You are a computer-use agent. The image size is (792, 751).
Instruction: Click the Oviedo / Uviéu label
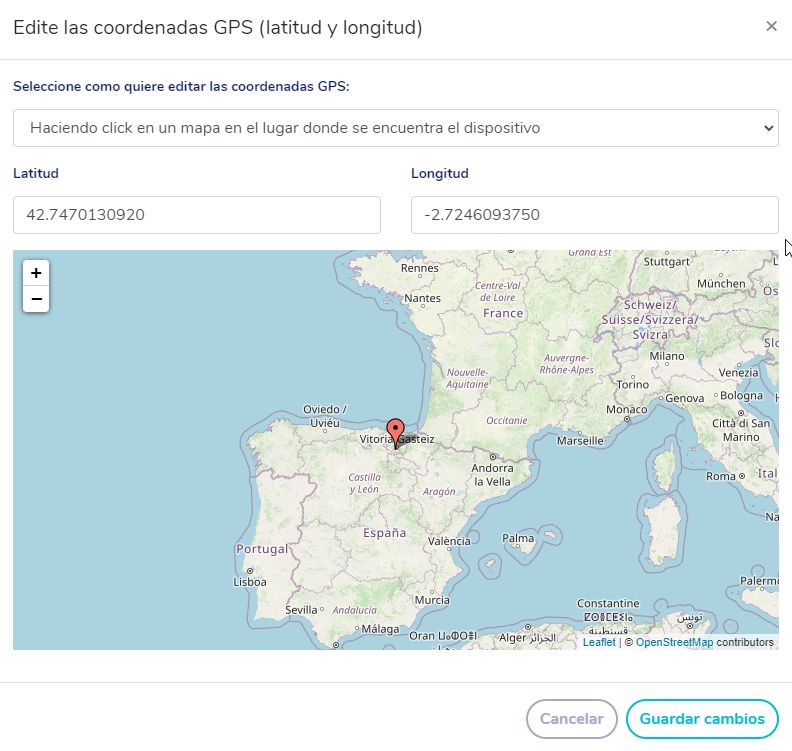pos(325,416)
